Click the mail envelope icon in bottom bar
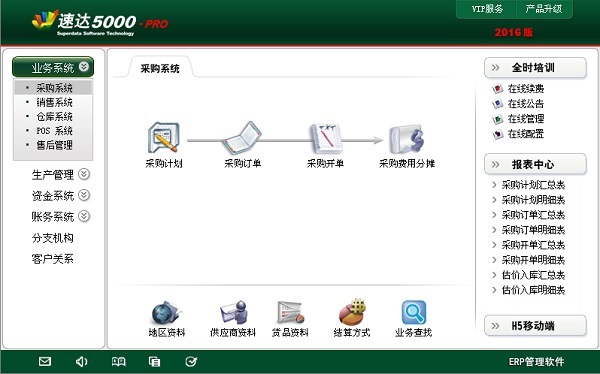The width and height of the screenshot is (600, 374). pos(45,361)
